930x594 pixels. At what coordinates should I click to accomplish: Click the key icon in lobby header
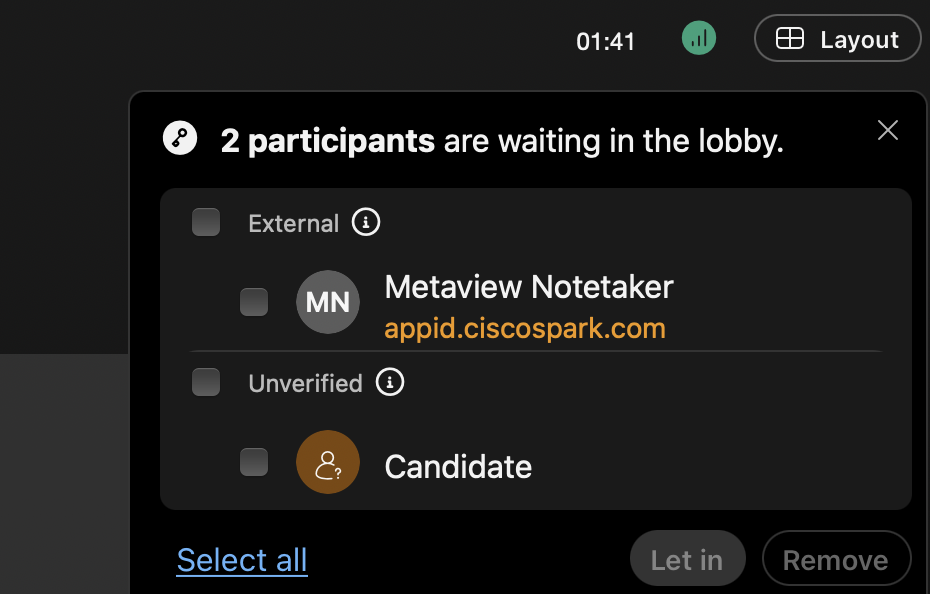[x=180, y=139]
